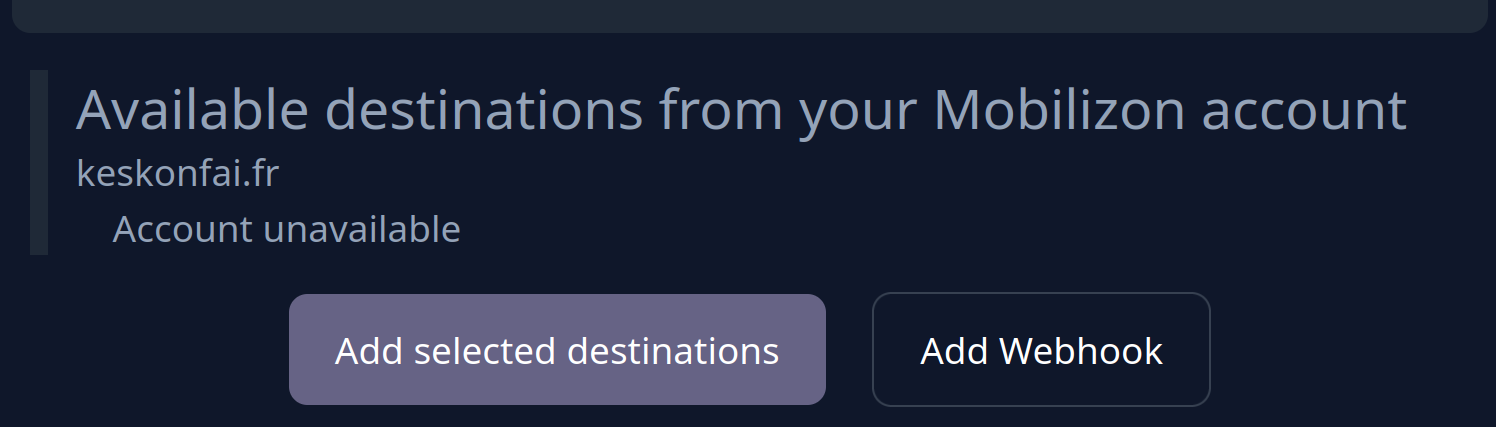Click the Account unavailable message
This screenshot has height=427, width=1496.
tap(286, 229)
